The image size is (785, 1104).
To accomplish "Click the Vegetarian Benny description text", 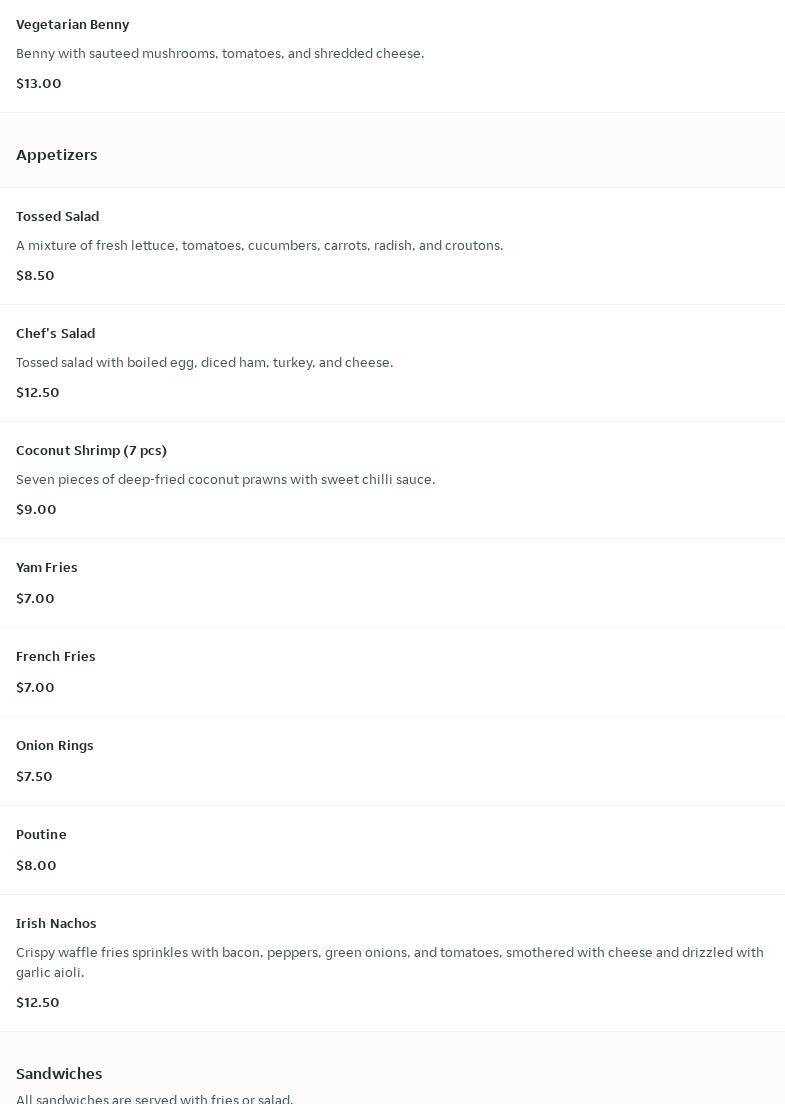I will click(x=220, y=53).
